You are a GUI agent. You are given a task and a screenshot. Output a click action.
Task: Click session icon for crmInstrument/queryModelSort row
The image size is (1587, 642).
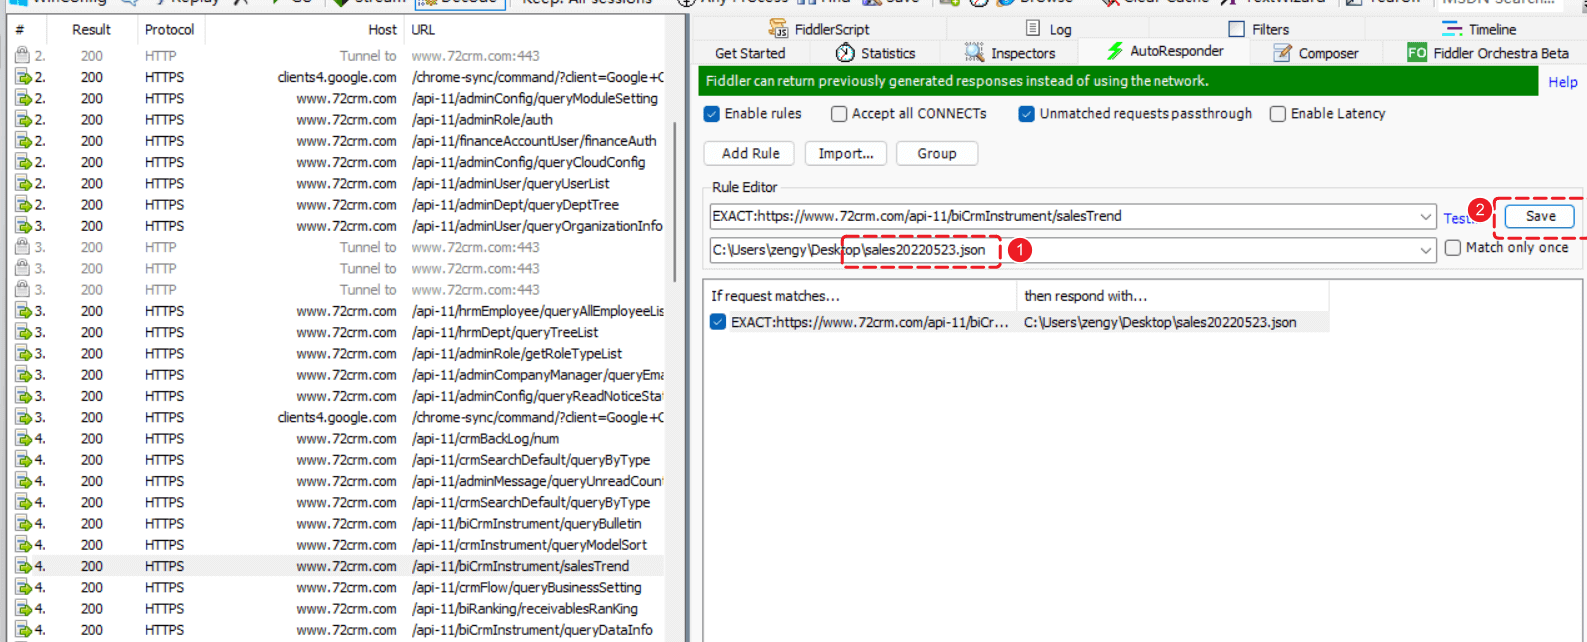(x=23, y=545)
